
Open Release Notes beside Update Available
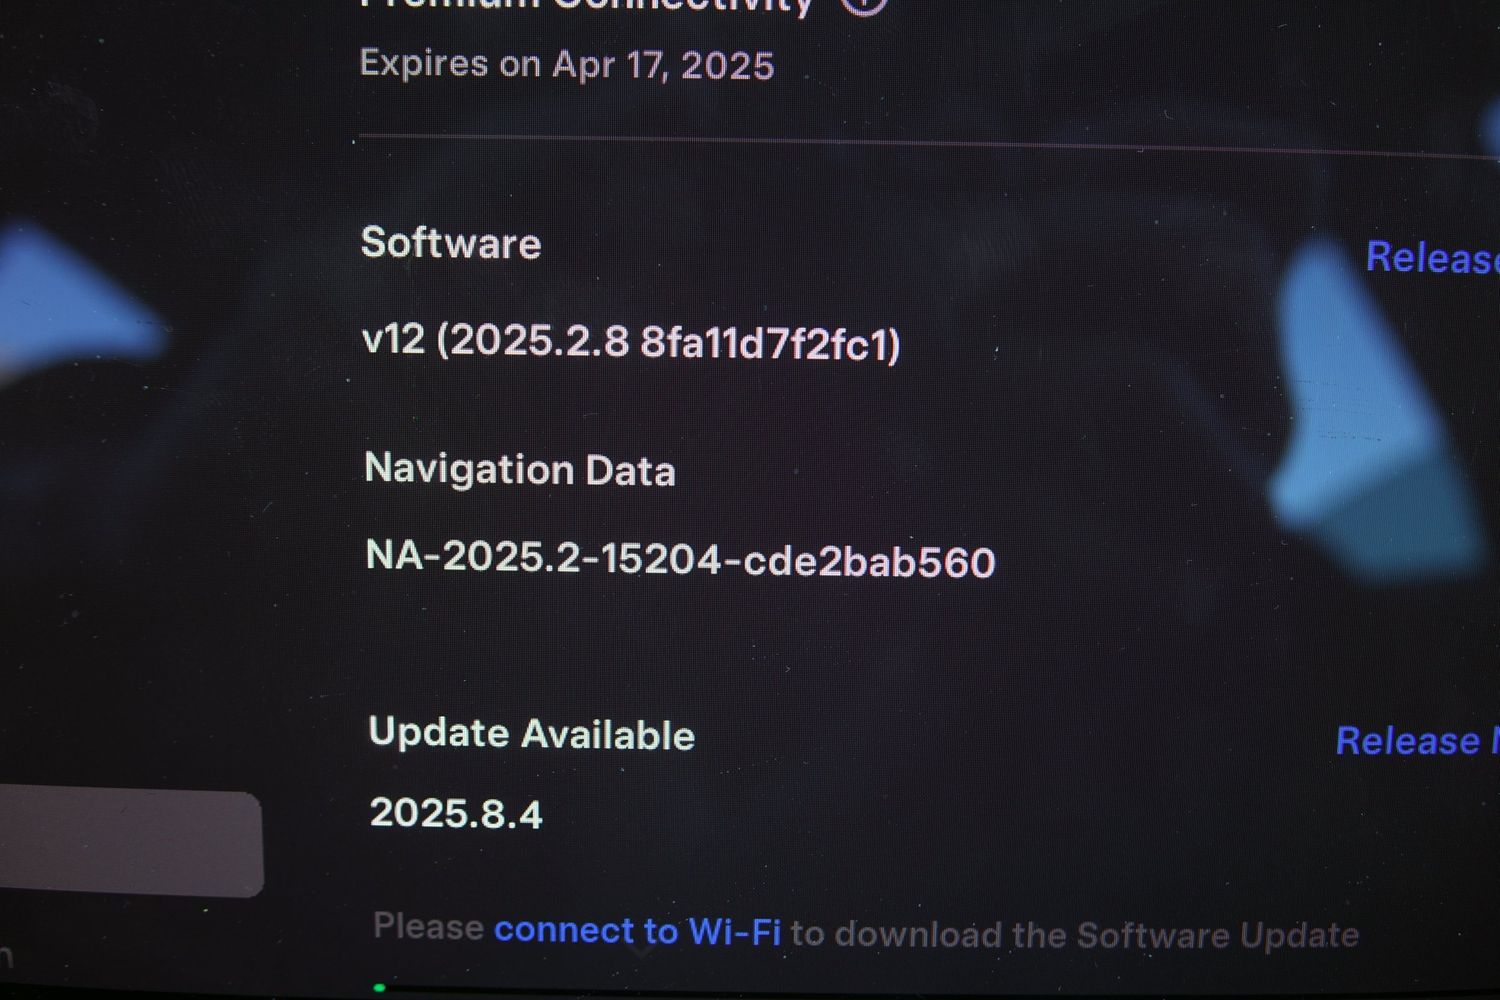tap(1417, 741)
